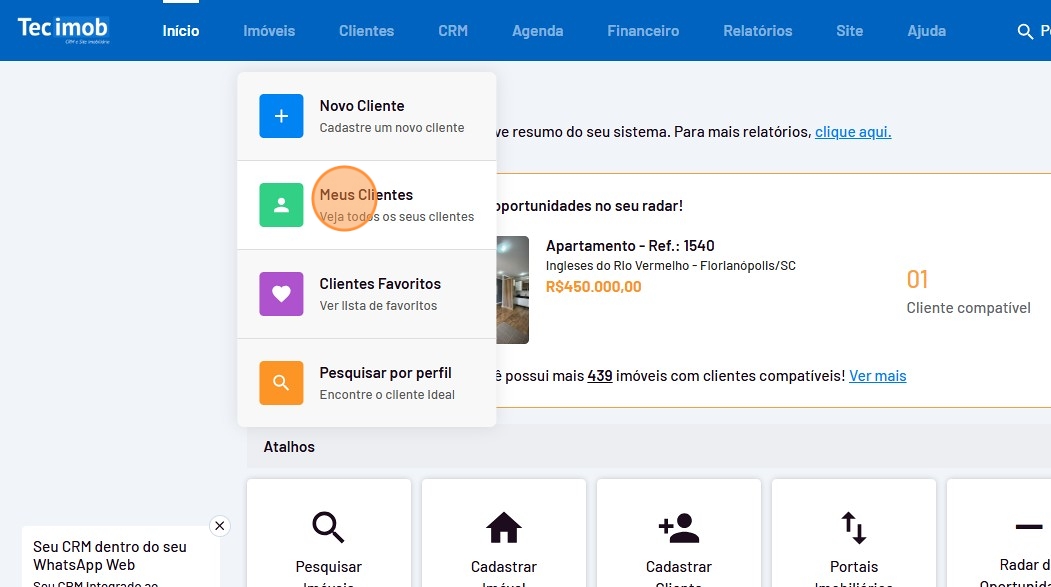Click the Cadastrar Imóvel house icon
The height and width of the screenshot is (587, 1051).
pyautogui.click(x=503, y=527)
